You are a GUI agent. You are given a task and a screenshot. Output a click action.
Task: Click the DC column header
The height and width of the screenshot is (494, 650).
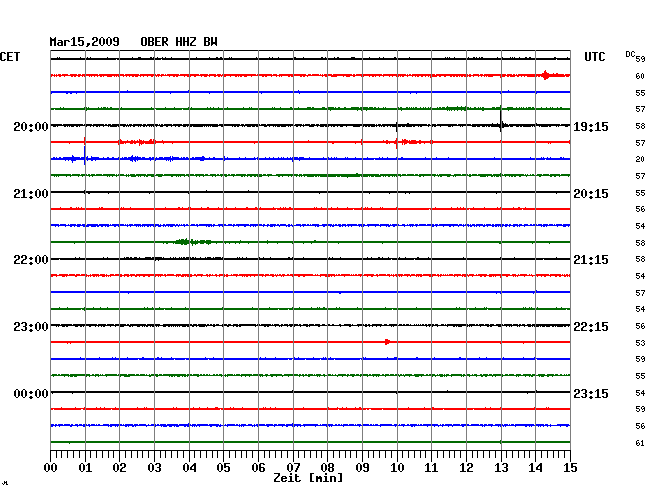(x=630, y=54)
